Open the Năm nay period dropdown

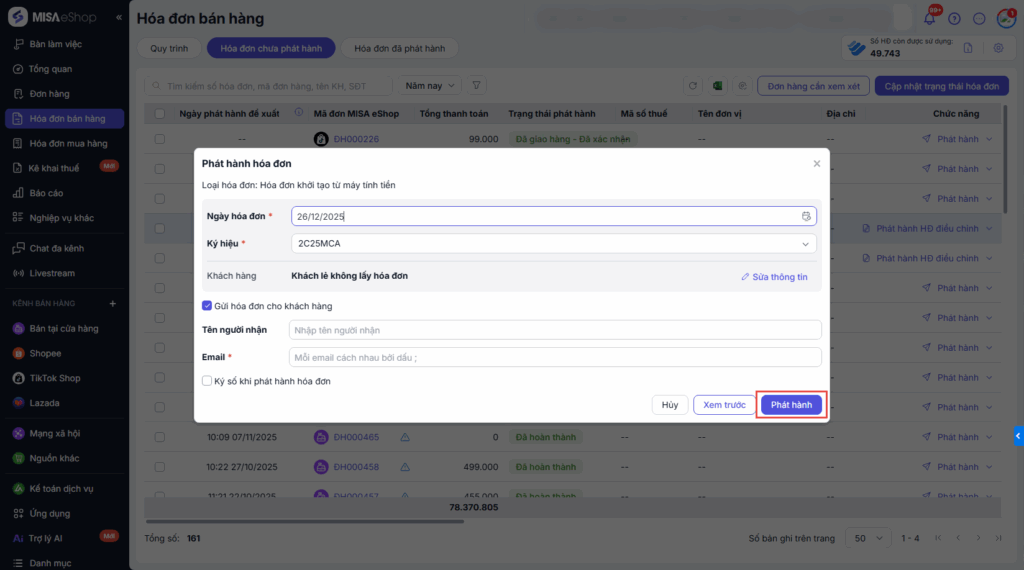[x=431, y=86]
